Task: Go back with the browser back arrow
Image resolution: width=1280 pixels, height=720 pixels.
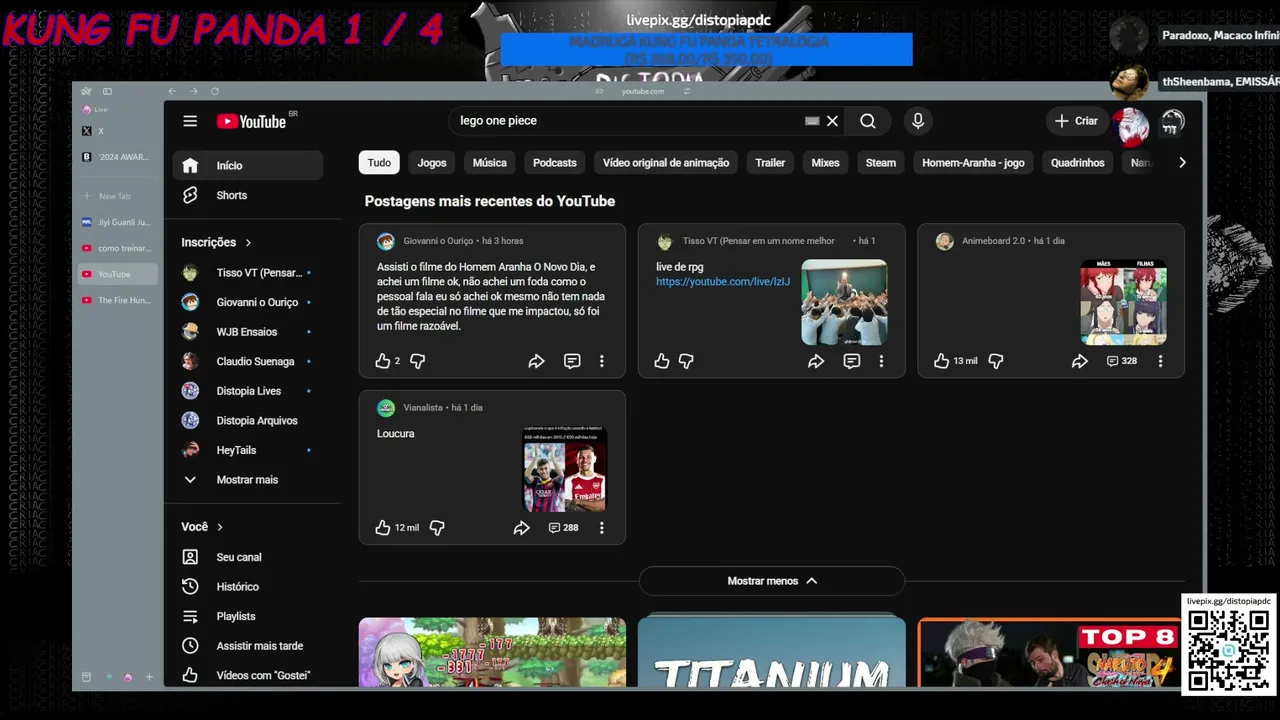Action: 172,91
